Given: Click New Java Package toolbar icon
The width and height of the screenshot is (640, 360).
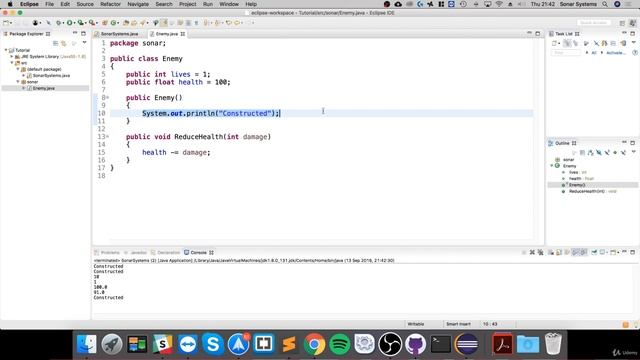Looking at the screenshot, I should point(105,23).
